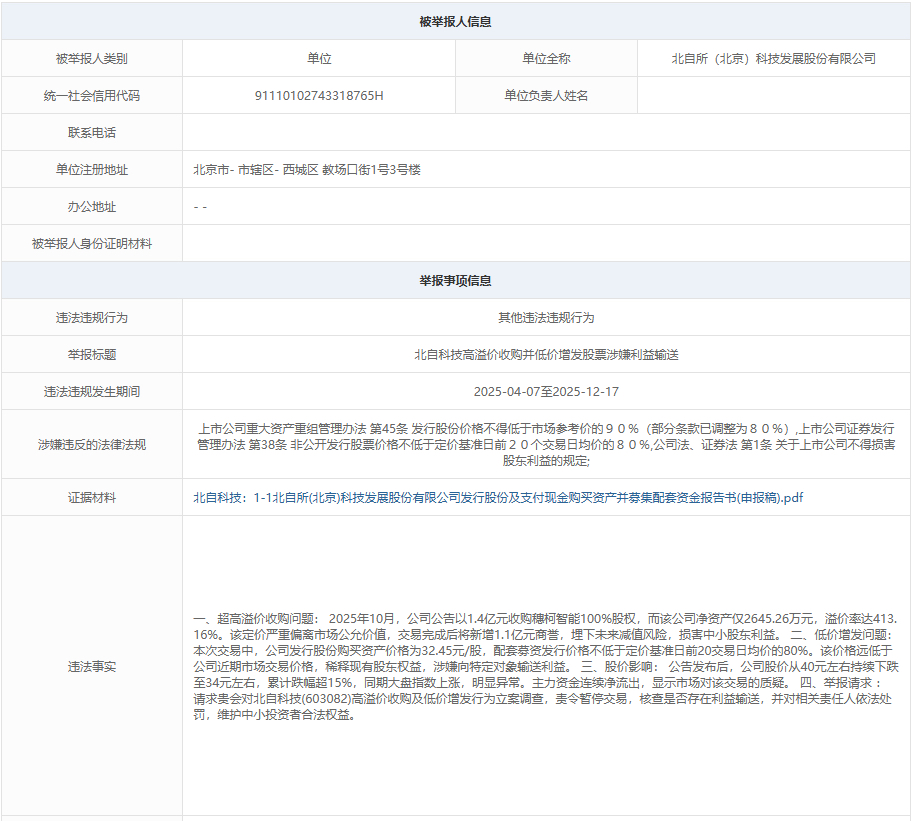Open the 北自科技 PDF evidence file link
This screenshot has width=912, height=821.
coord(498,498)
